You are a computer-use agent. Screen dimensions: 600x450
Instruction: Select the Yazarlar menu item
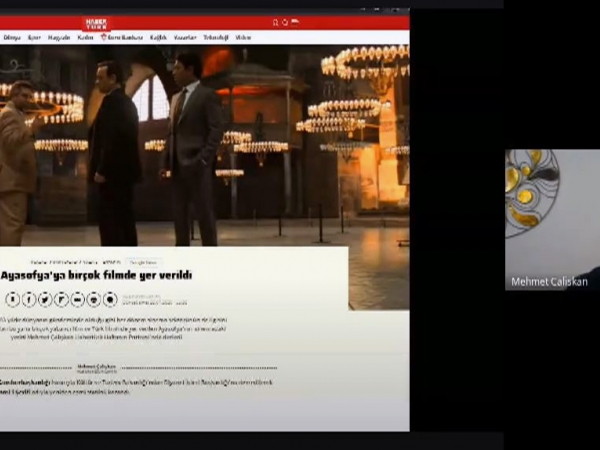[185, 38]
